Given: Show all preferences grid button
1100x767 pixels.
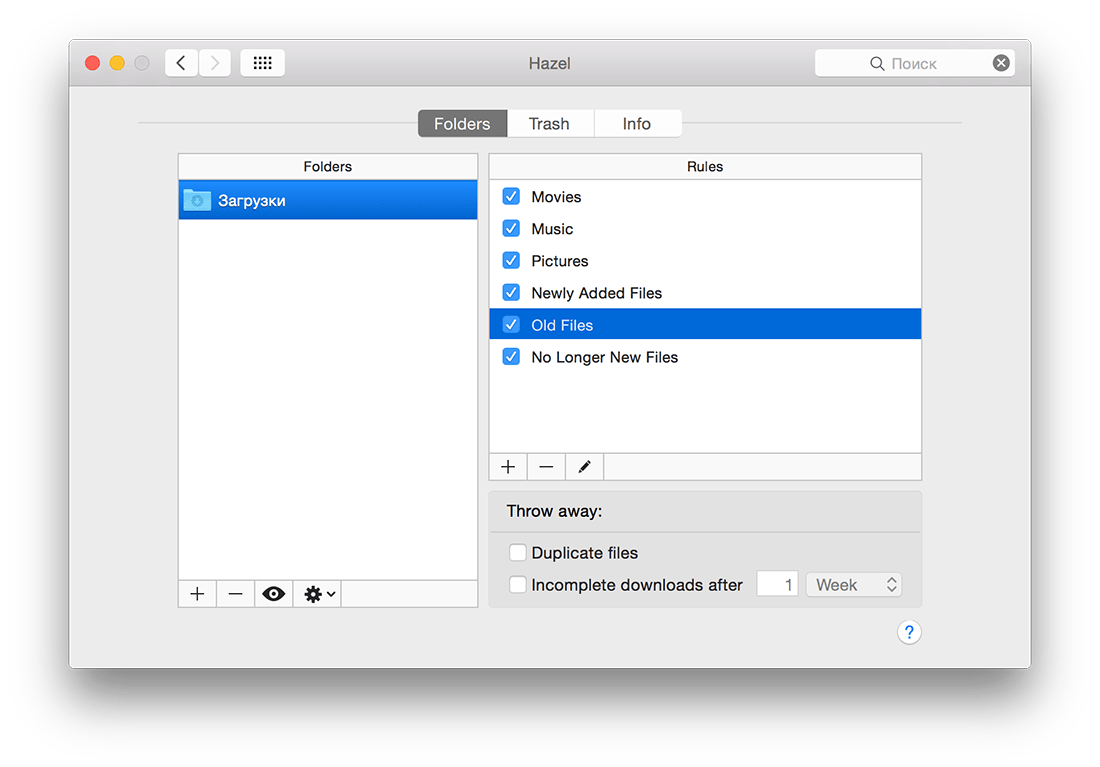Looking at the screenshot, I should 262,63.
